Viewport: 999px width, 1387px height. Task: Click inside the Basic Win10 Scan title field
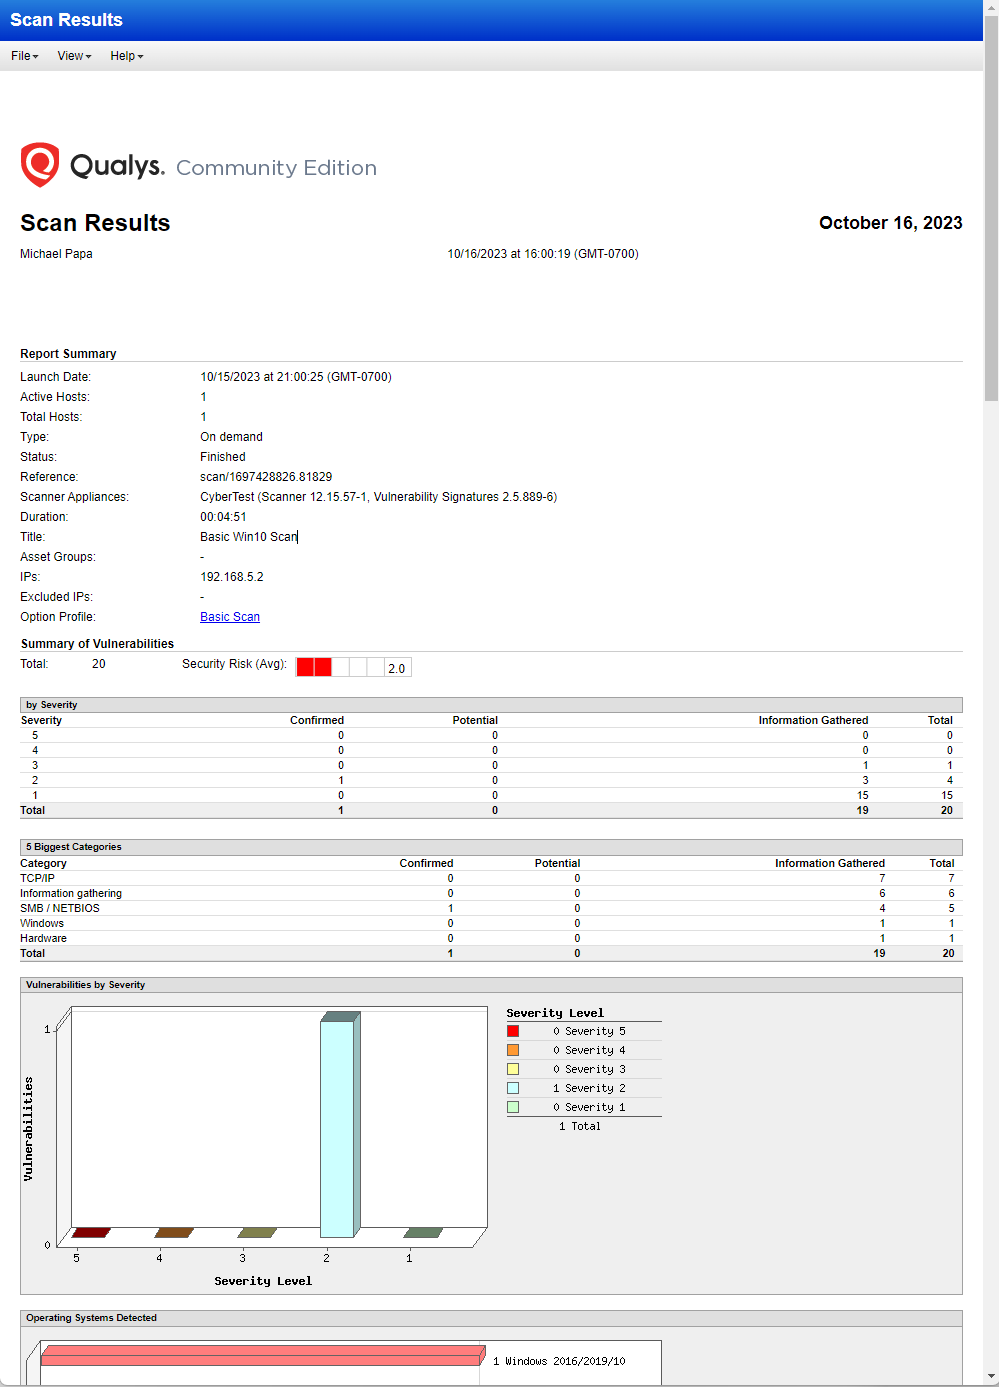[x=248, y=536]
